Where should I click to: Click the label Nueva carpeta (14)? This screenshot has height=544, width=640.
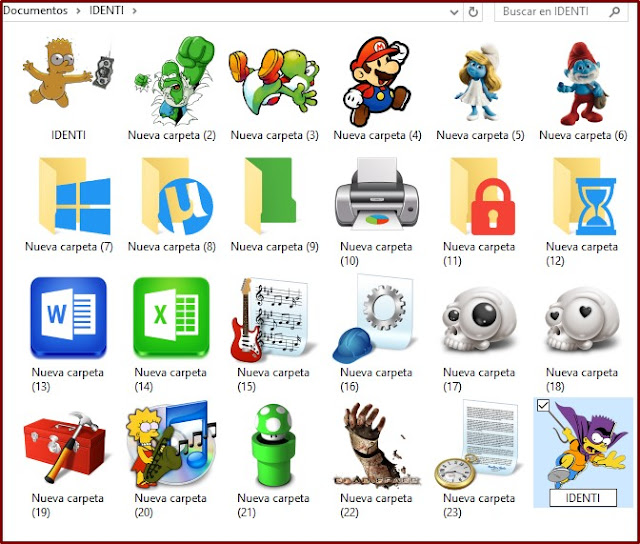[171, 379]
